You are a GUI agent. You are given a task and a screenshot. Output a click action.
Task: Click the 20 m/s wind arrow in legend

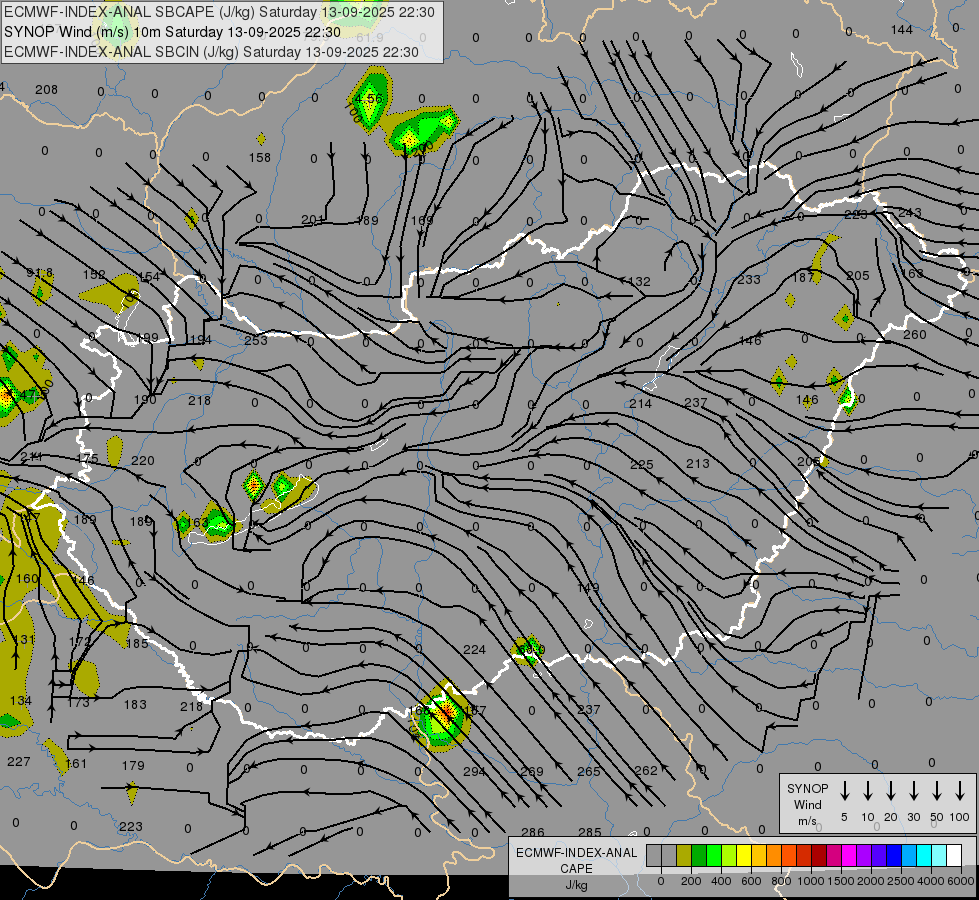890,791
